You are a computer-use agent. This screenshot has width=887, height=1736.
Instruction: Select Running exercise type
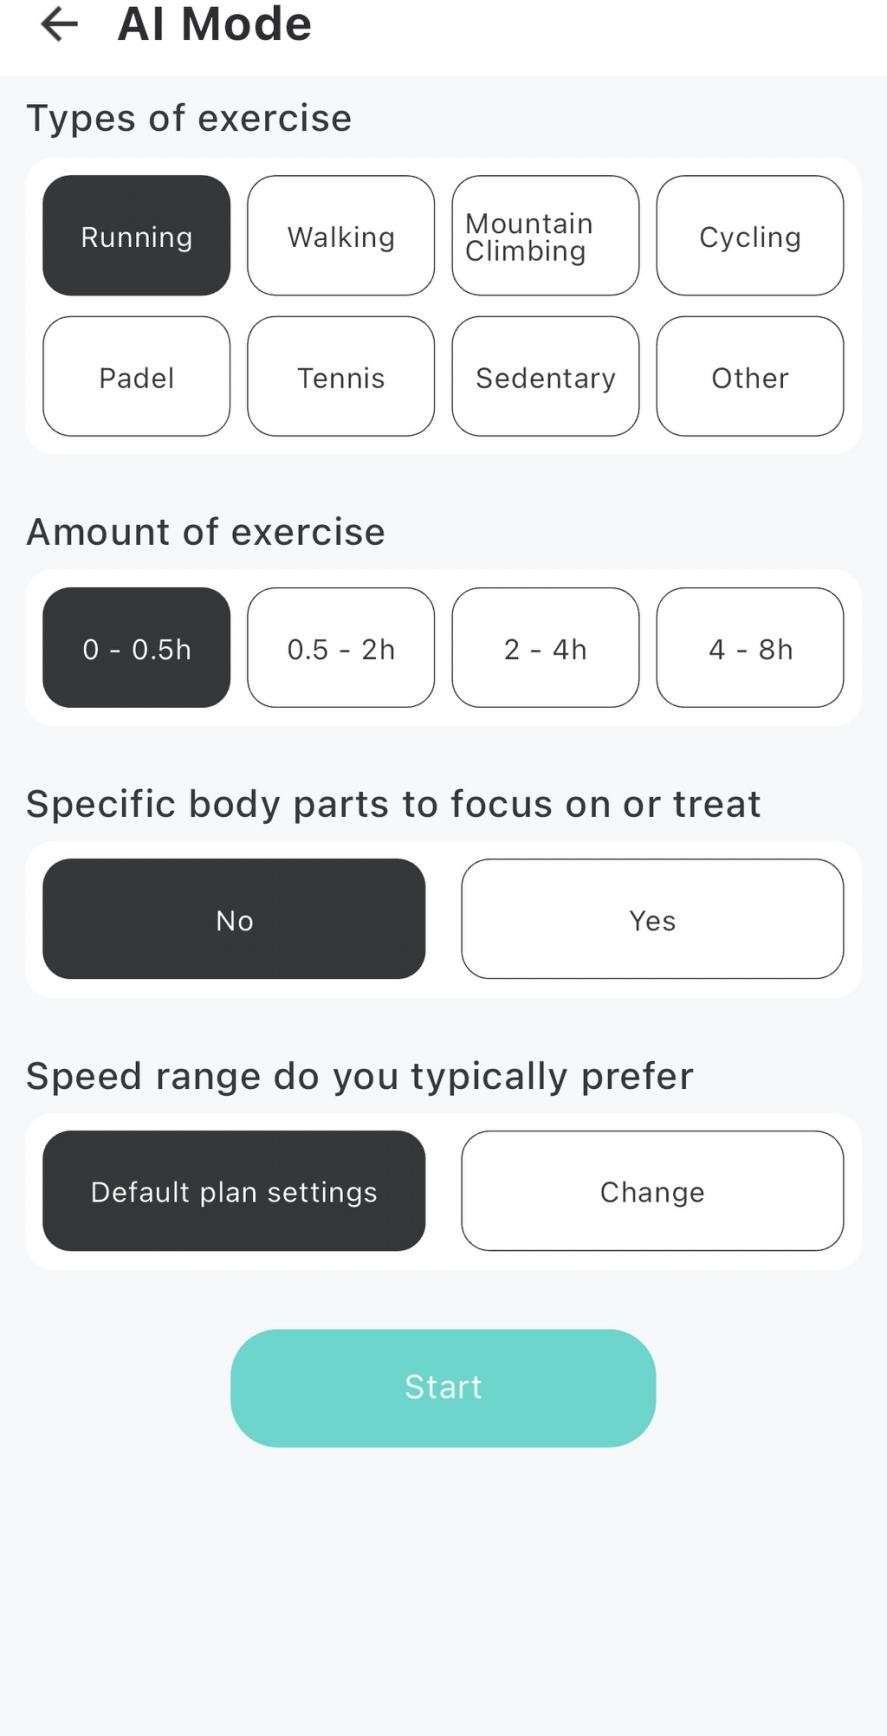tap(136, 236)
